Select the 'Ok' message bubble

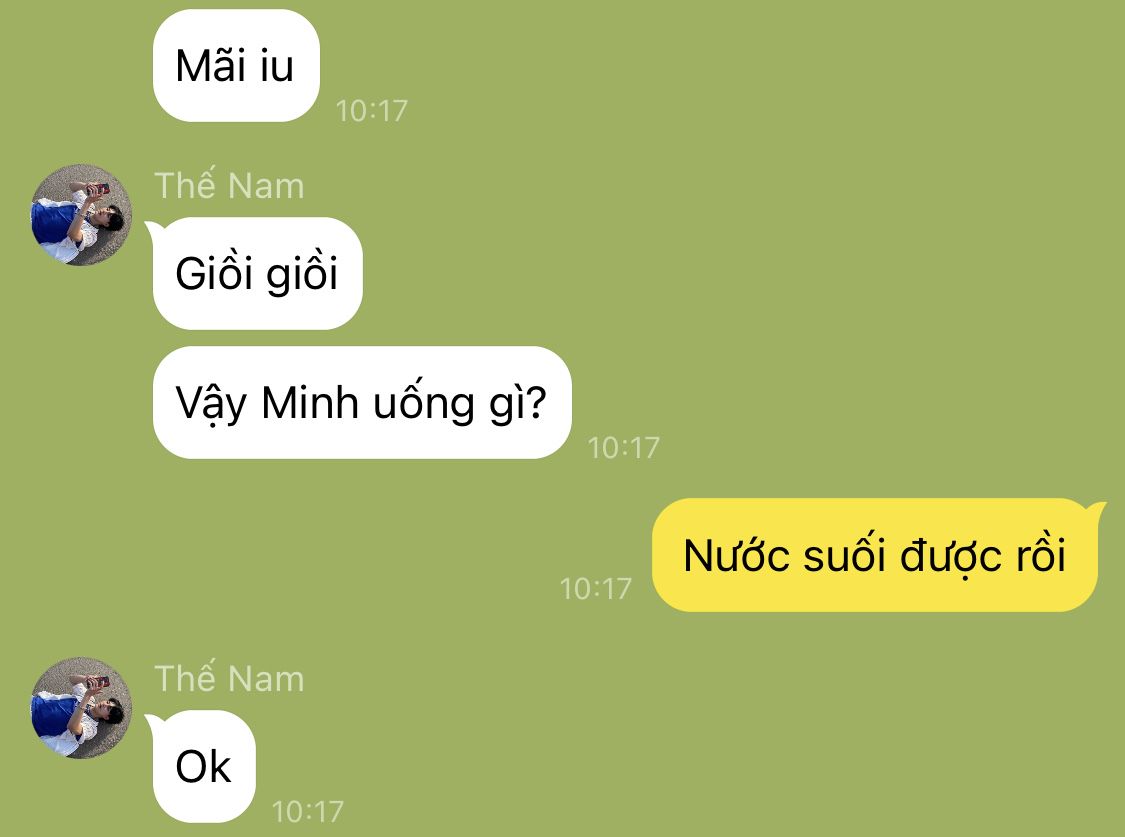(204, 767)
